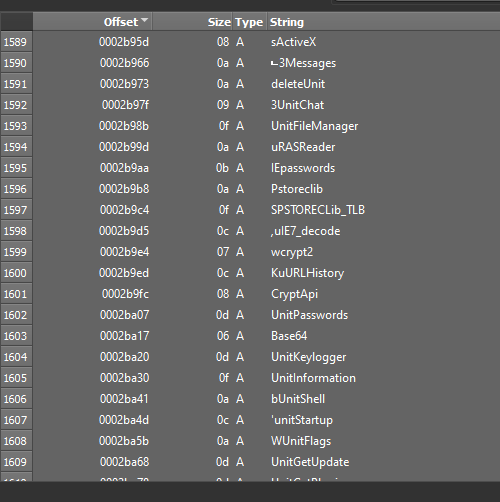Sort by the Size column header
The height and width of the screenshot is (502, 500).
pyautogui.click(x=192, y=22)
